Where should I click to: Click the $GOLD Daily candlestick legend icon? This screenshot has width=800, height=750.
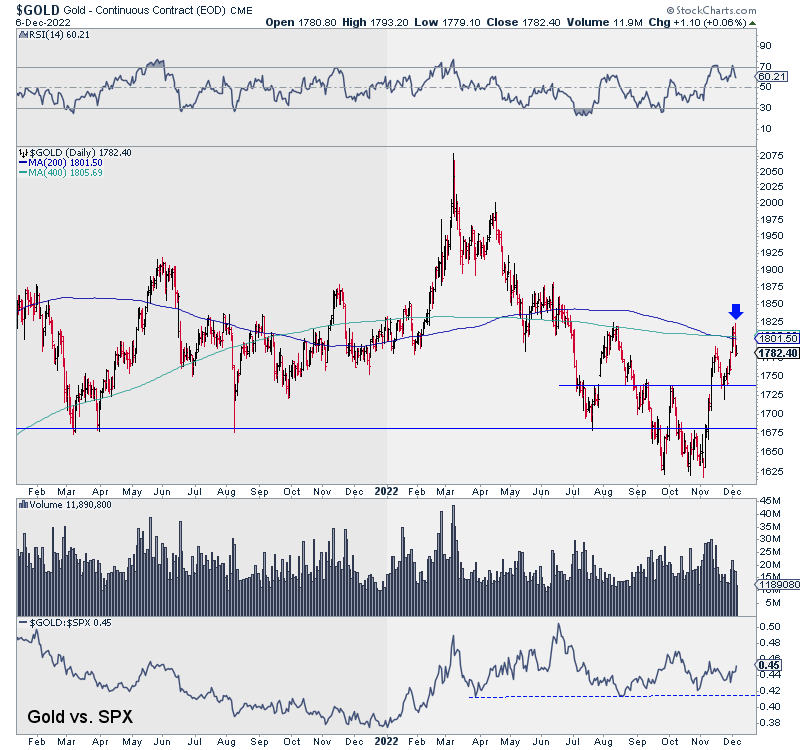pos(22,152)
